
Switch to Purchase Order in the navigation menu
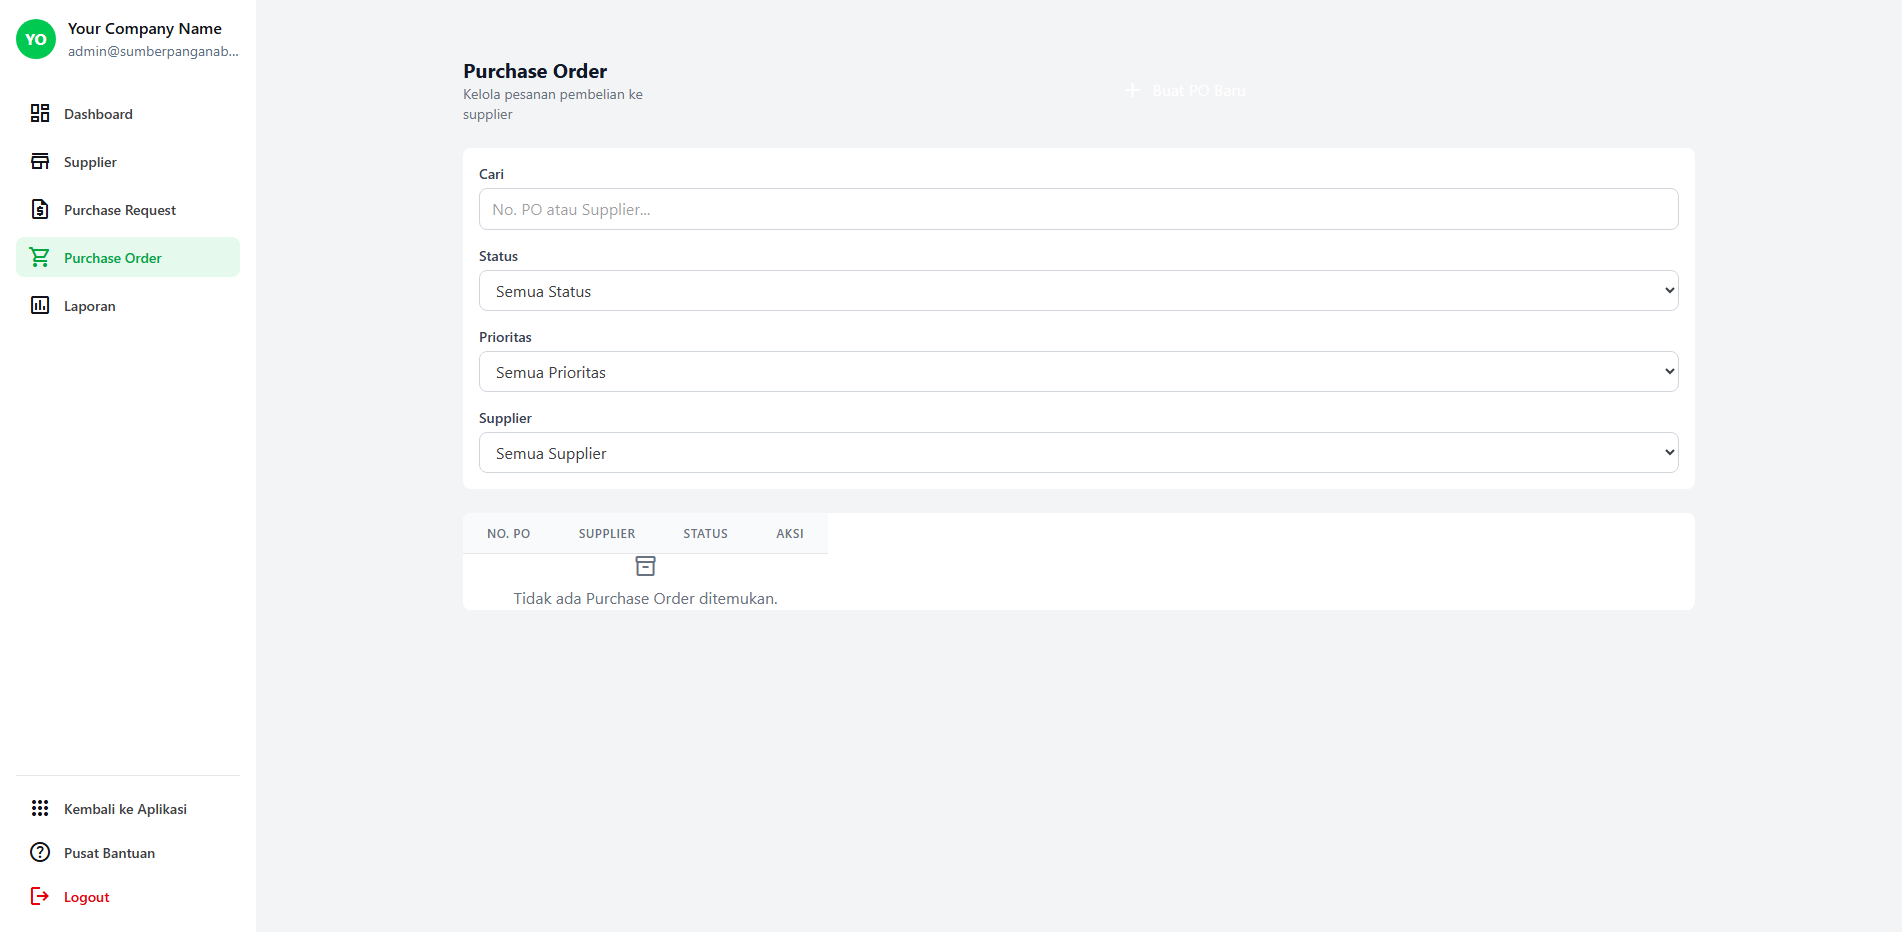pyautogui.click(x=112, y=257)
